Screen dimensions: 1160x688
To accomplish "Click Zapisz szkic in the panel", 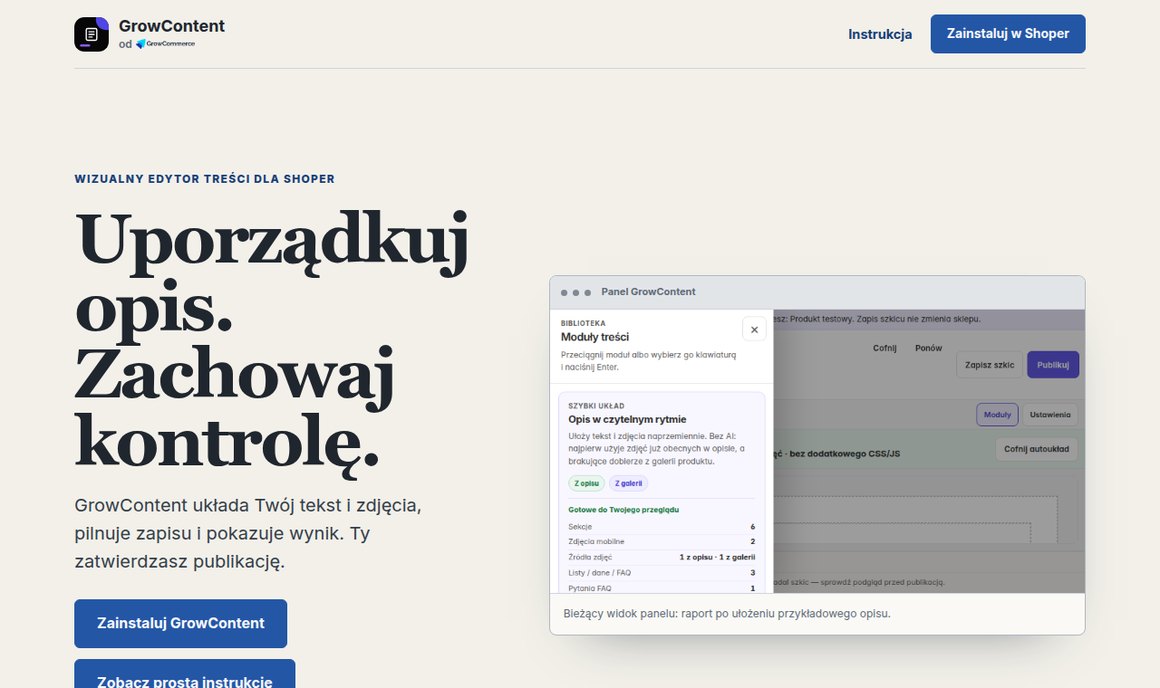I will coord(989,365).
